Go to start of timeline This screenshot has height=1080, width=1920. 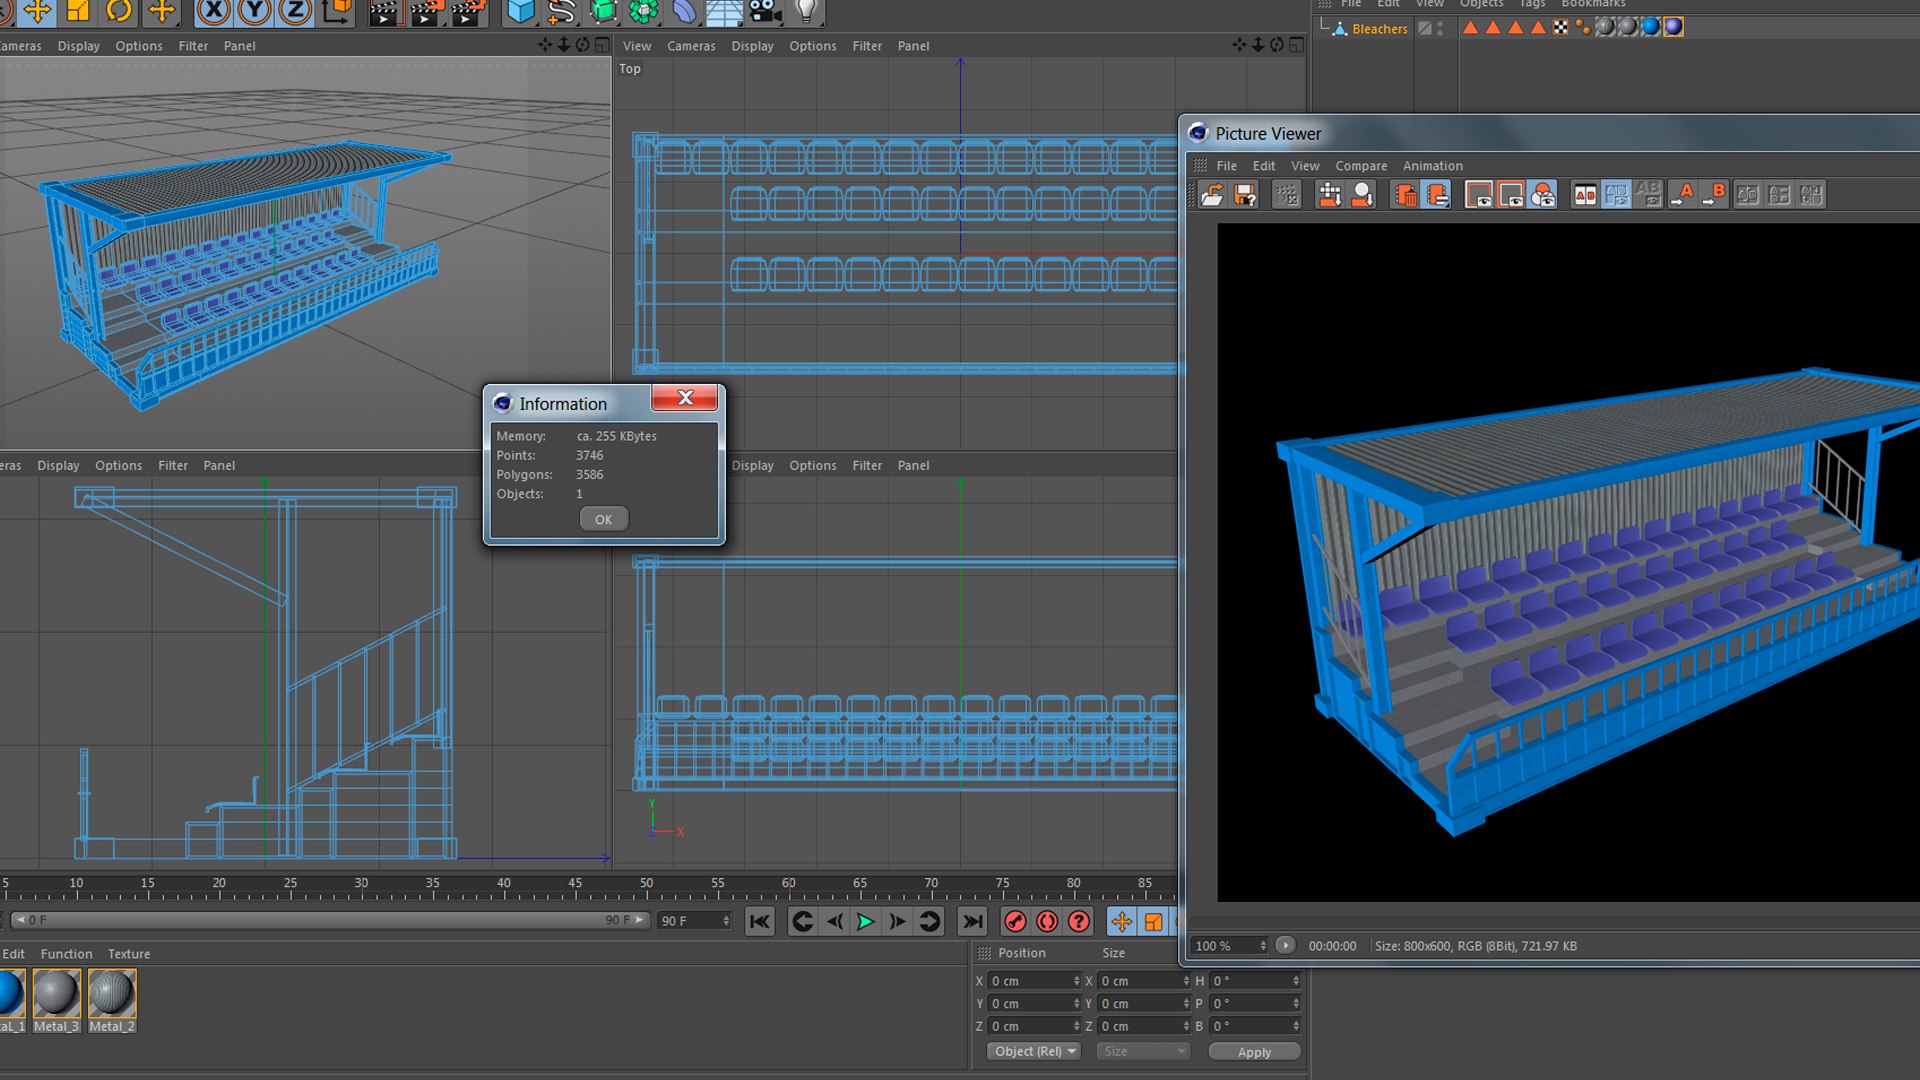(760, 922)
